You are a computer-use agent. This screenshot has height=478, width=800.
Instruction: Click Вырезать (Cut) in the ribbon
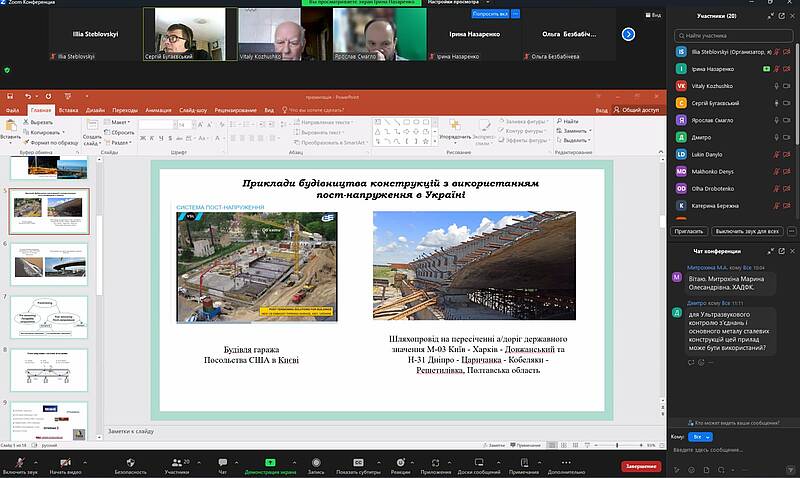(39, 122)
